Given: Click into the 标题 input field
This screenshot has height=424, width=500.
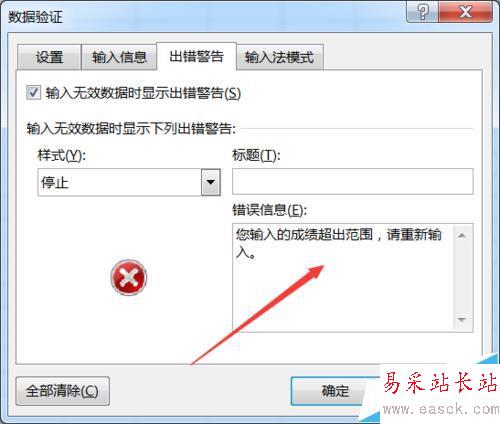Looking at the screenshot, I should click(x=352, y=181).
